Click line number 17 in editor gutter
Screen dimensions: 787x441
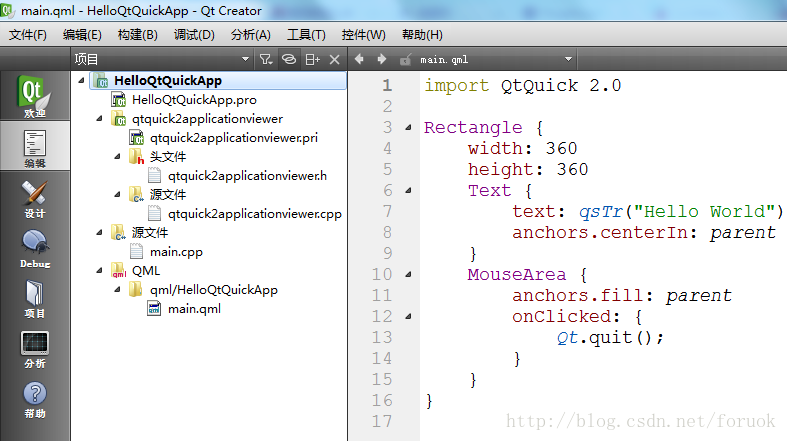pos(382,421)
